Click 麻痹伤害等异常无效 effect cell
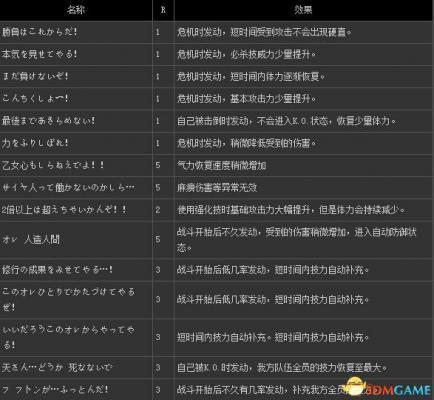This screenshot has width=434, height=400. (x=303, y=188)
